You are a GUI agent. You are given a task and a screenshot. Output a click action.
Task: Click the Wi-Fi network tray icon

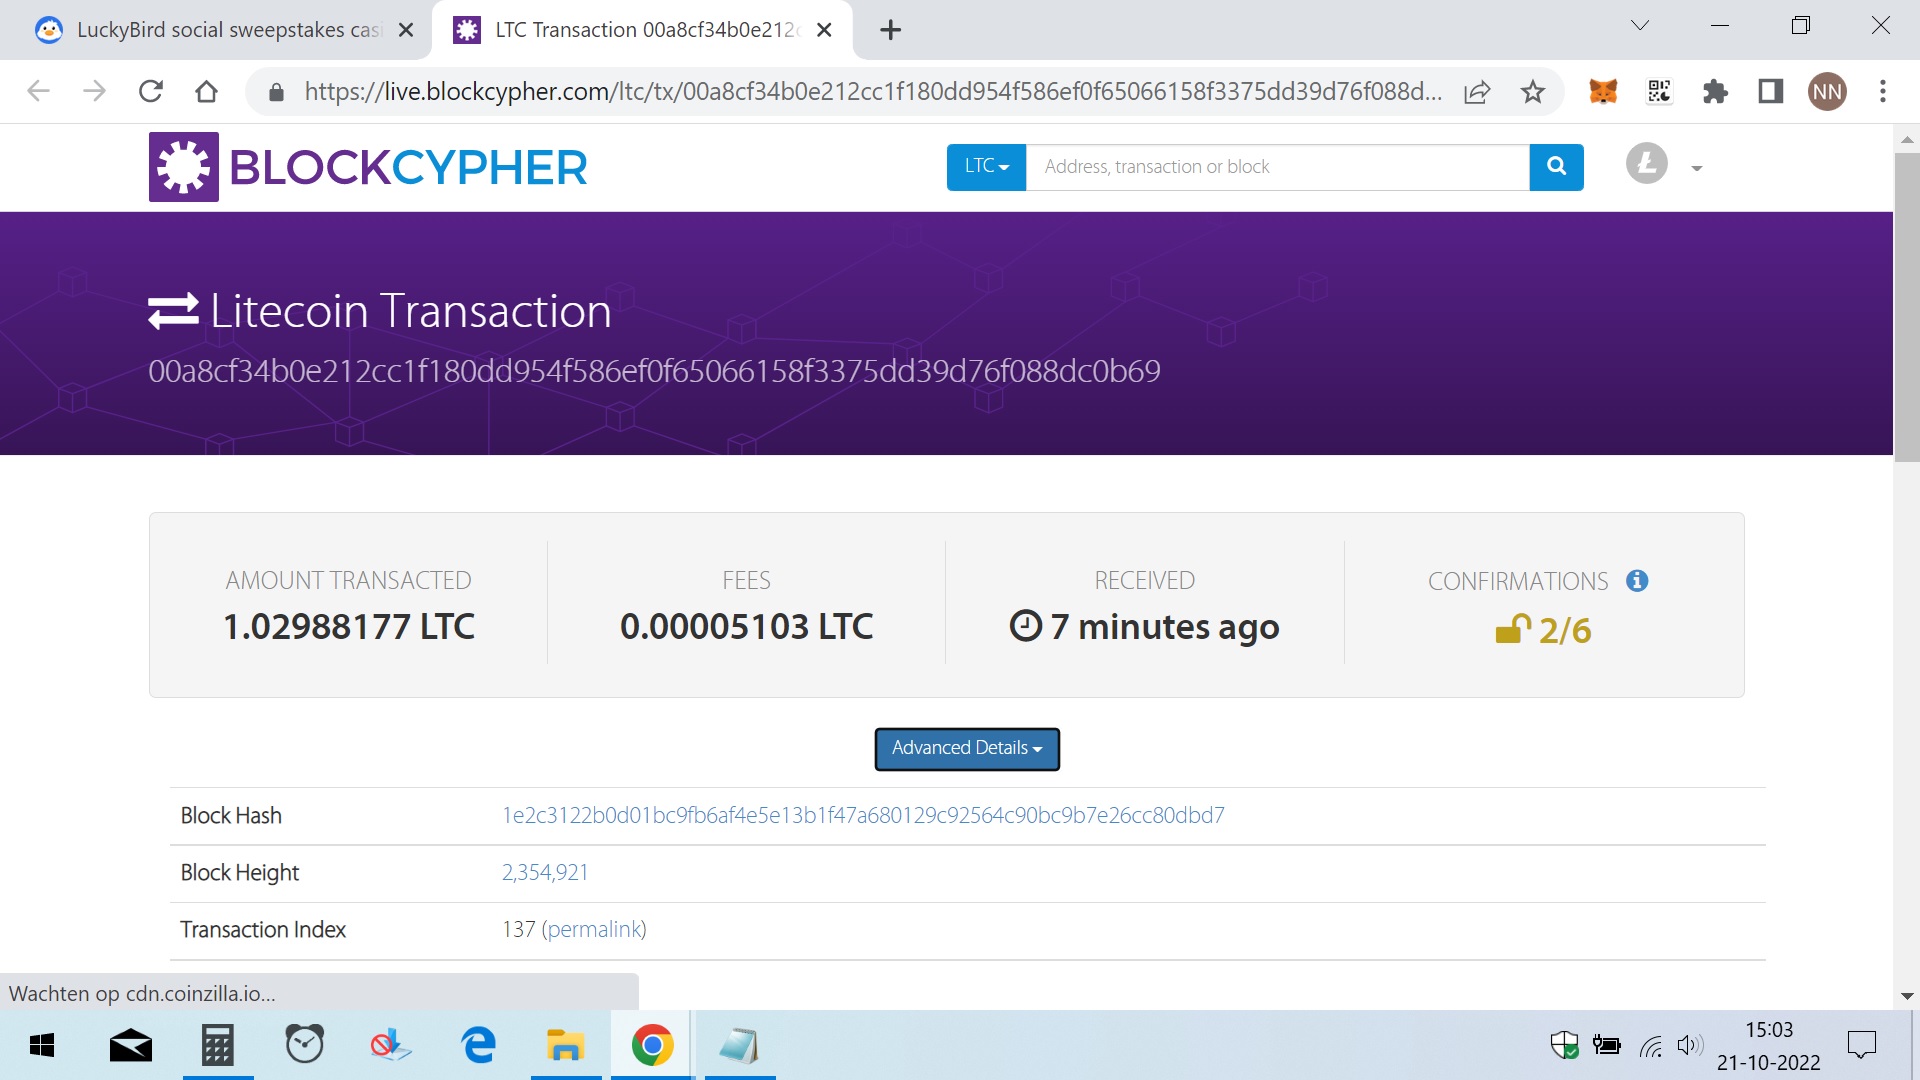click(1650, 1047)
